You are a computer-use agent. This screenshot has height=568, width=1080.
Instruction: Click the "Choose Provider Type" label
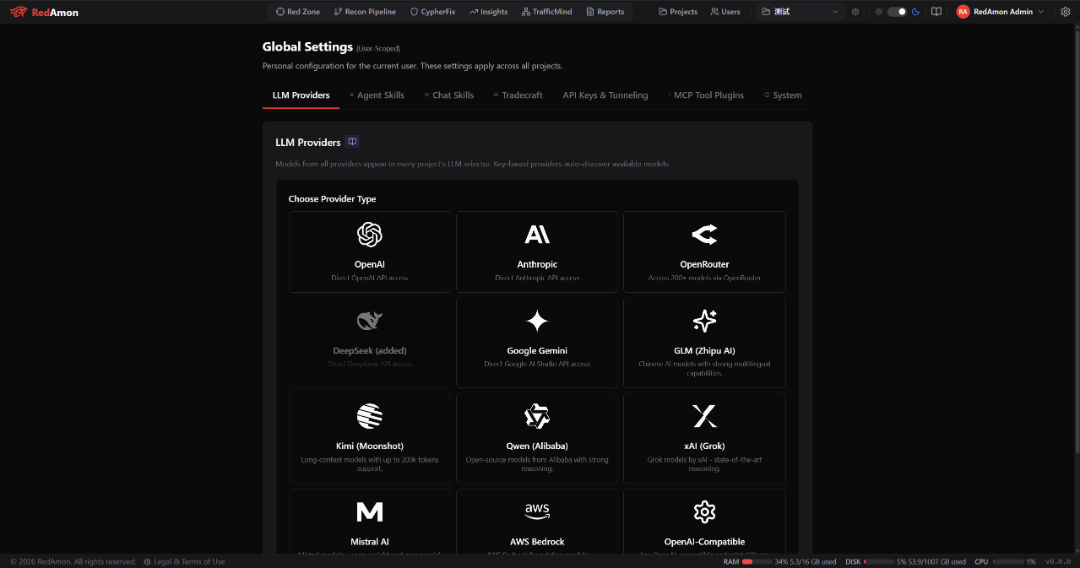coord(332,199)
